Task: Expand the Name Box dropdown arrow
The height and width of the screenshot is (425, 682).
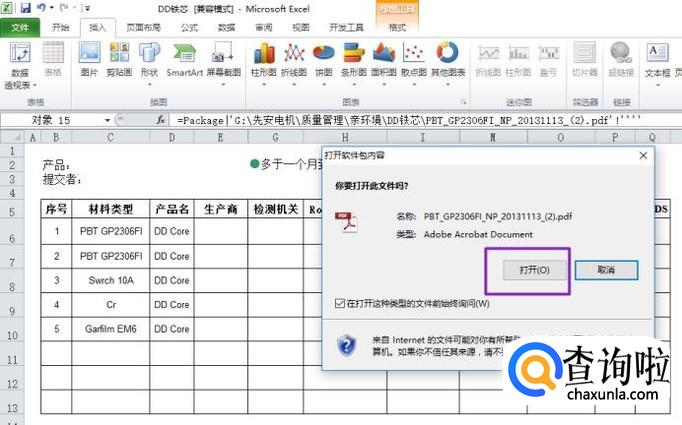Action: [x=107, y=120]
